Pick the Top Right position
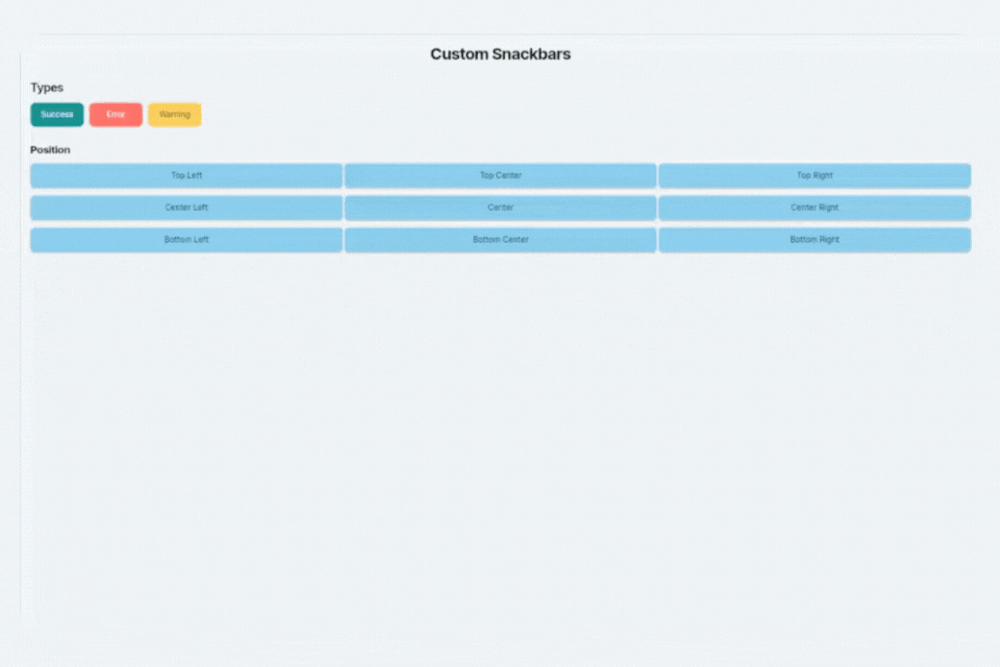 point(814,175)
